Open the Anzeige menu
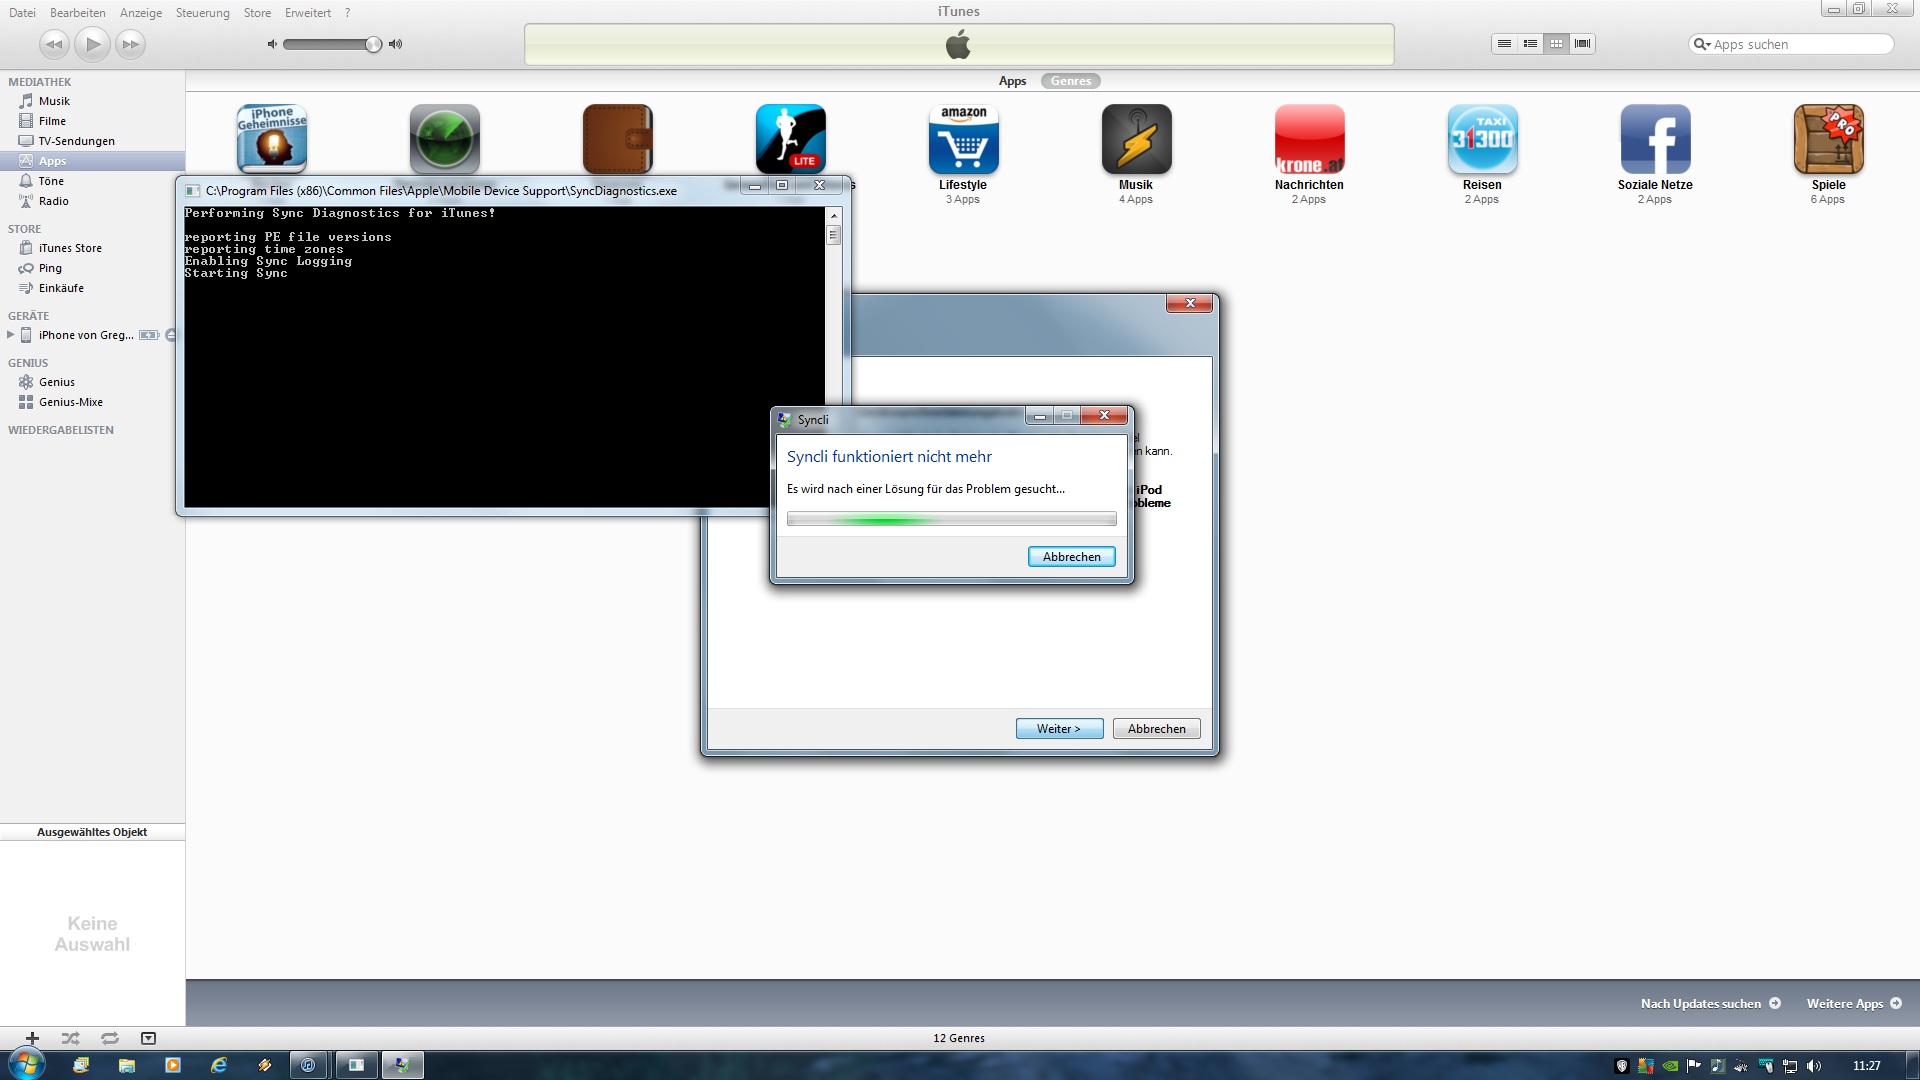Viewport: 1920px width, 1080px height. (x=141, y=13)
